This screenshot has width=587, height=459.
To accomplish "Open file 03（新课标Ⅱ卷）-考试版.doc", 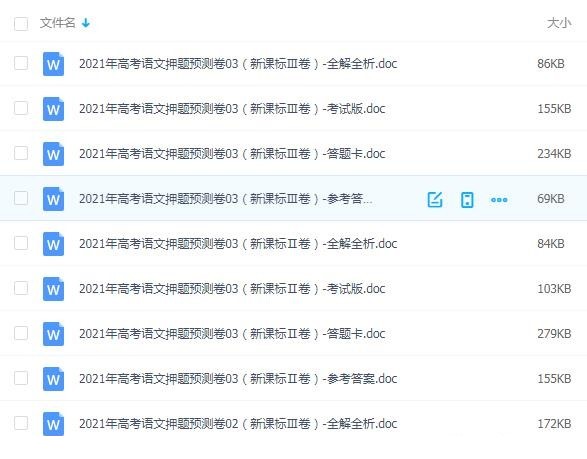I will [232, 288].
